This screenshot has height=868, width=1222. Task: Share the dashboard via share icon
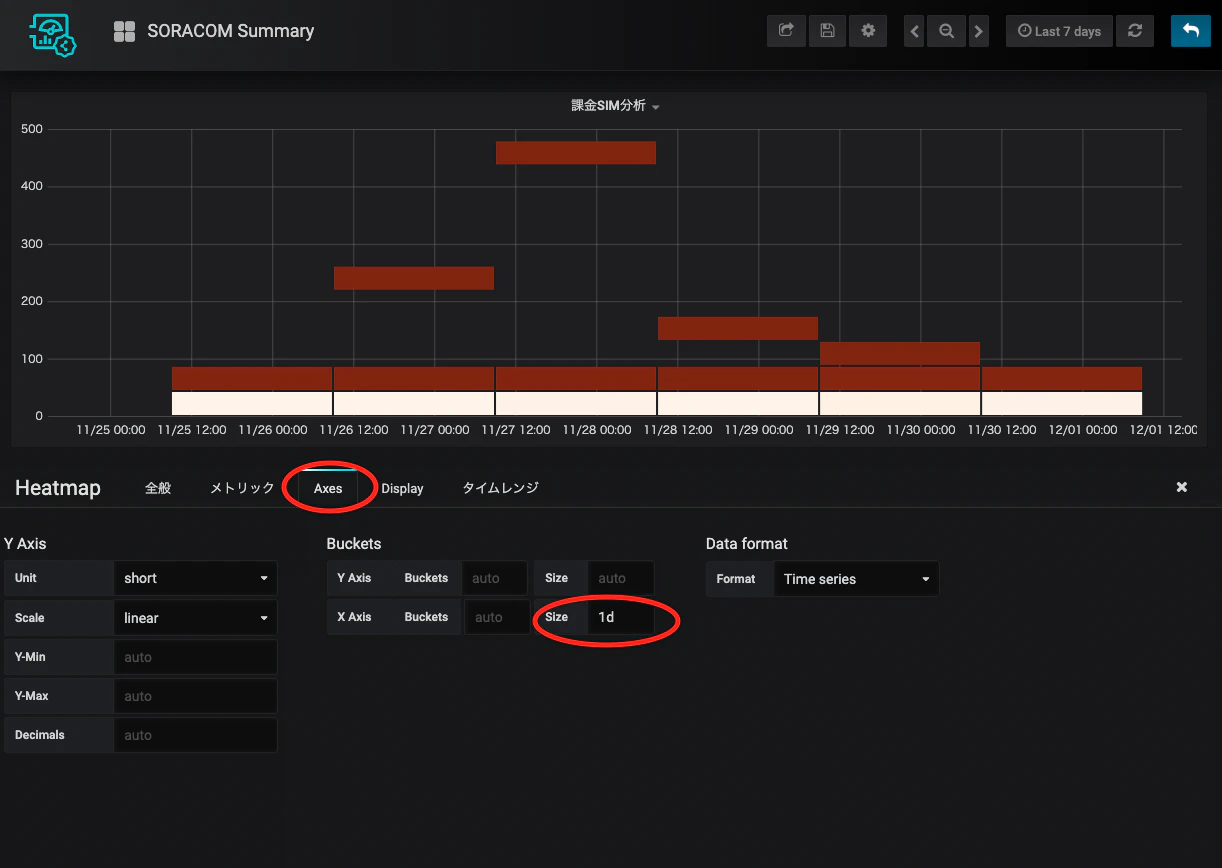click(786, 31)
